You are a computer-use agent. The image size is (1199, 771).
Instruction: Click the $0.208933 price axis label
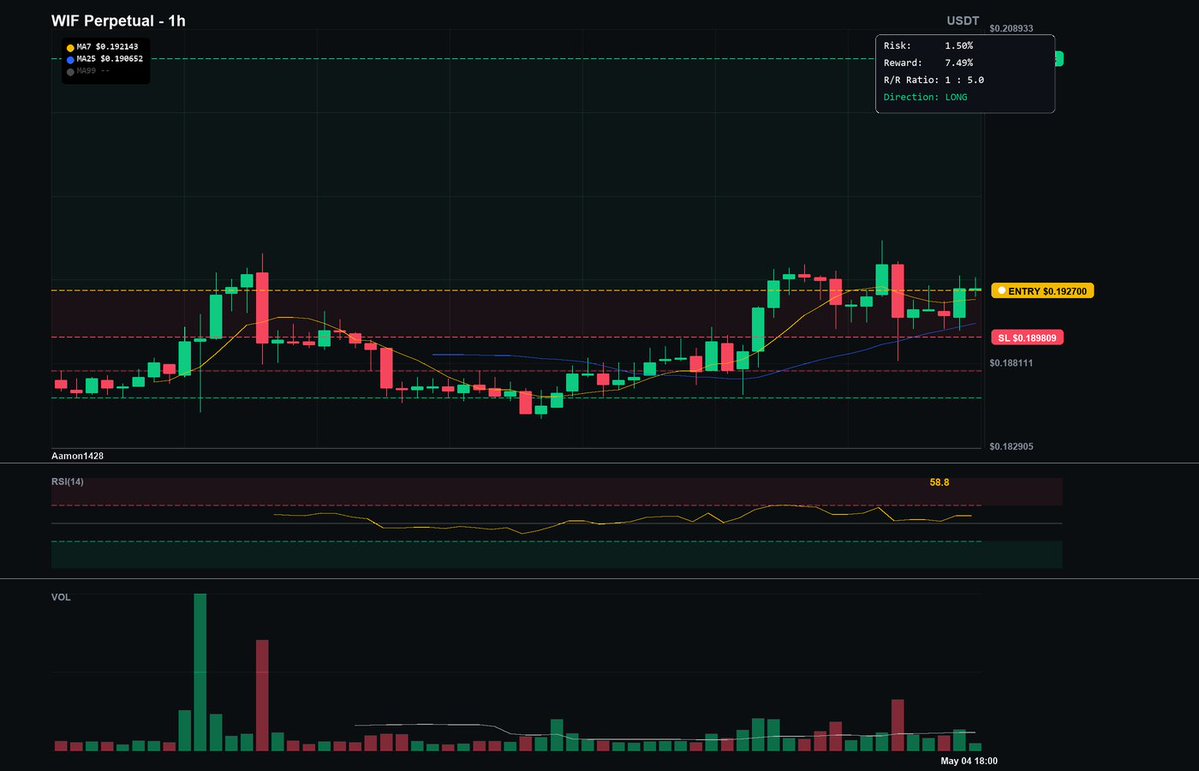coord(1011,28)
